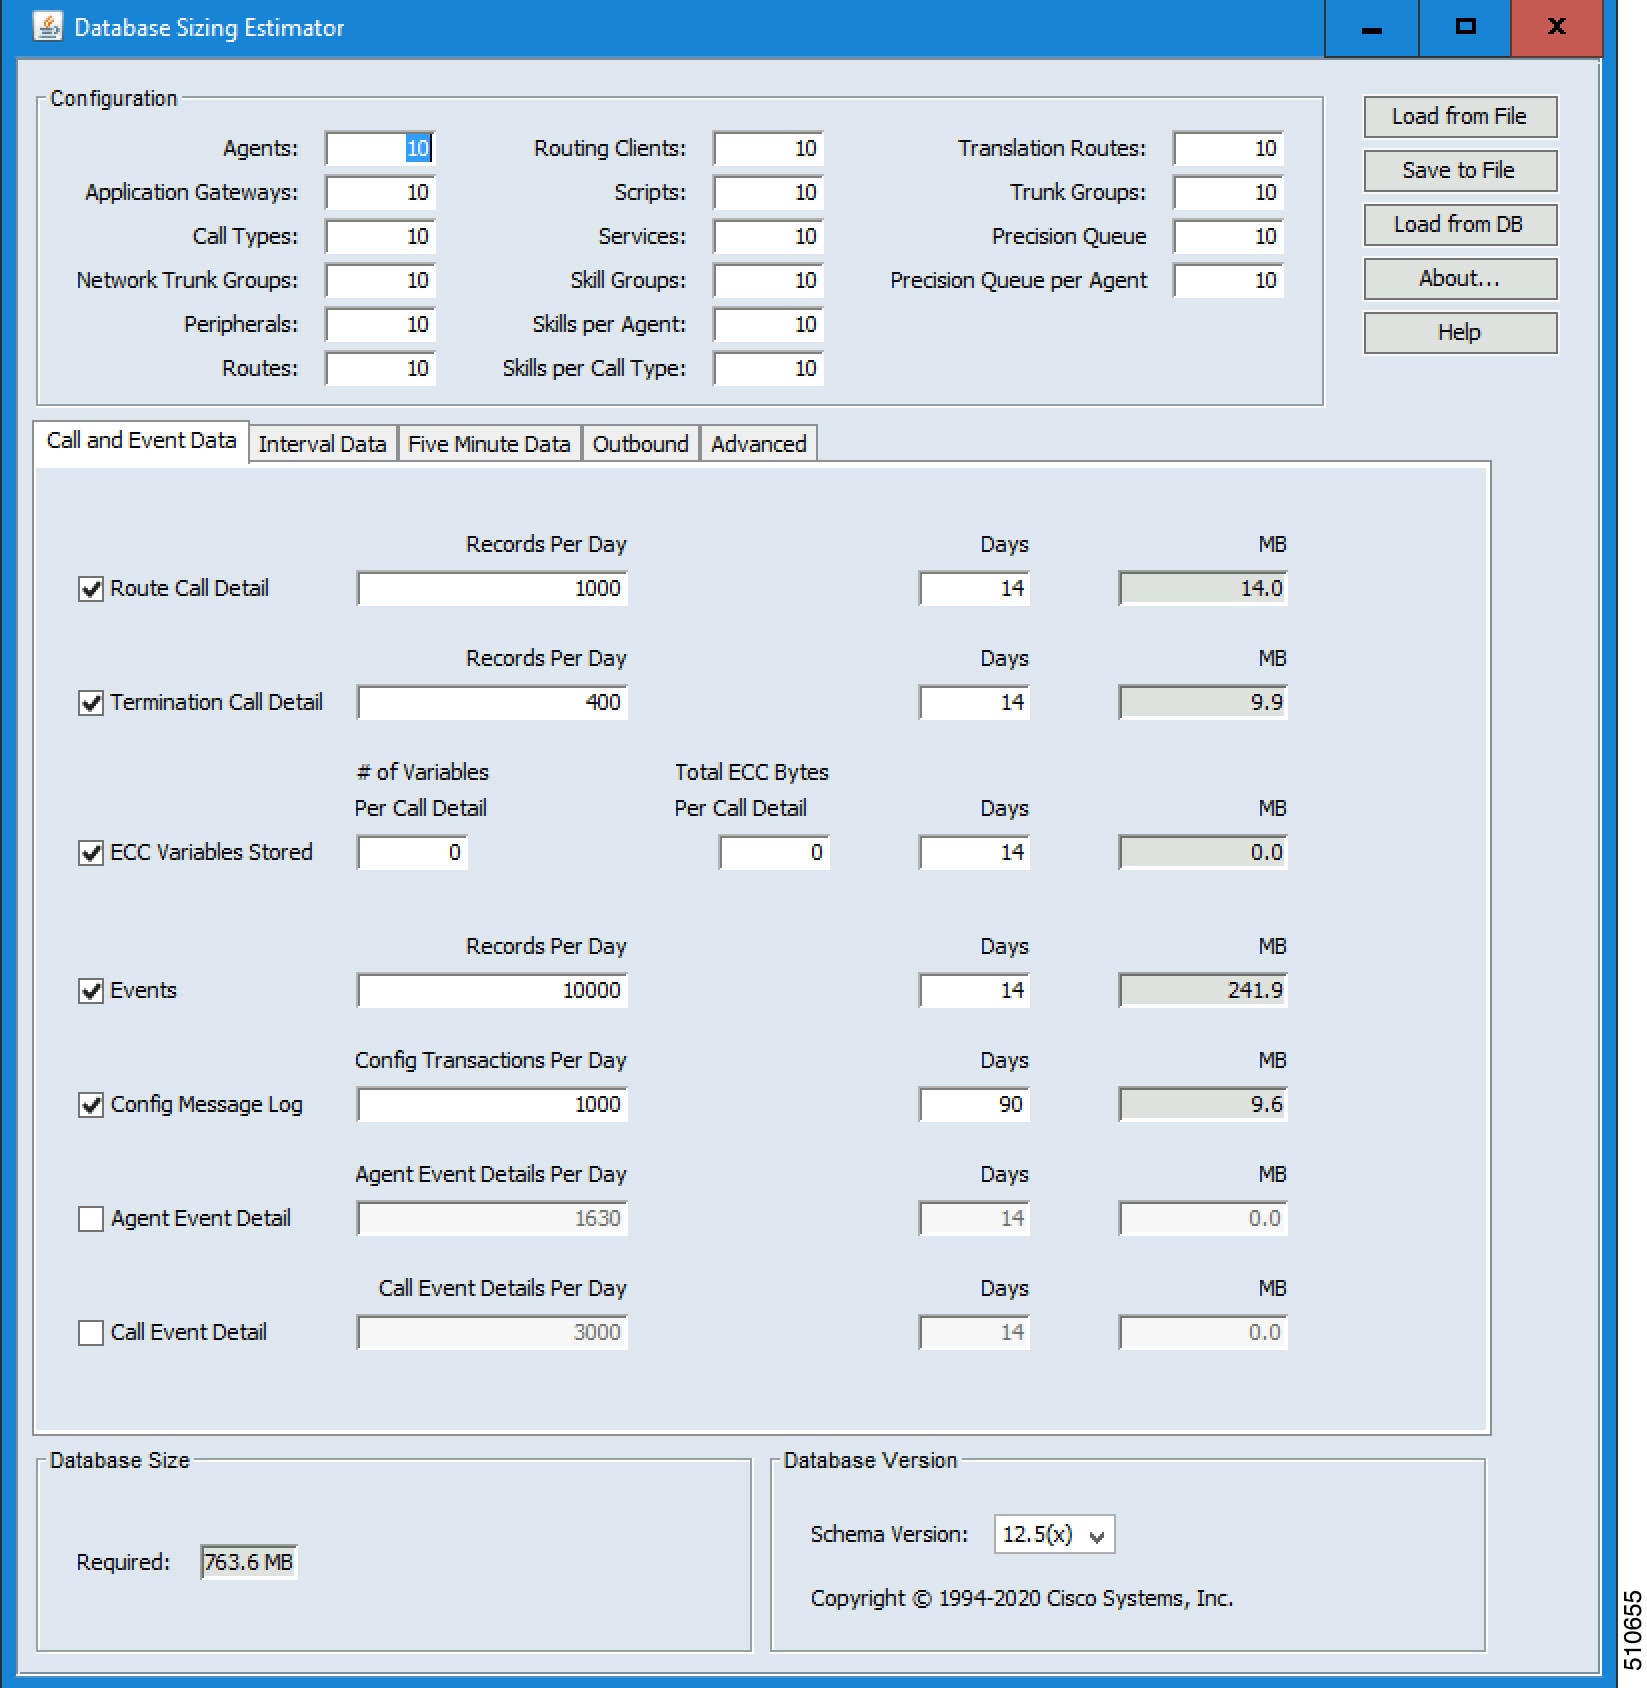Open the Advanced tab
The width and height of the screenshot is (1647, 1688).
[x=758, y=444]
